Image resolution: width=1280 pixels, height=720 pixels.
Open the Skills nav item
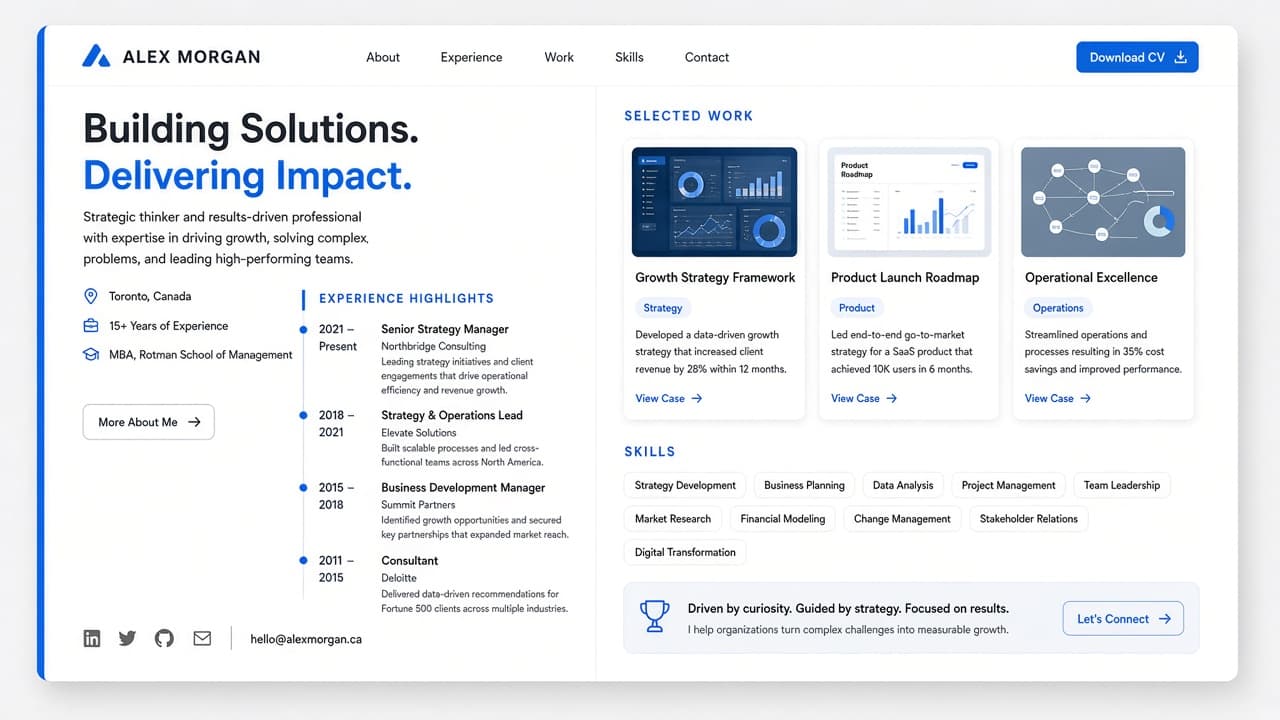point(629,57)
